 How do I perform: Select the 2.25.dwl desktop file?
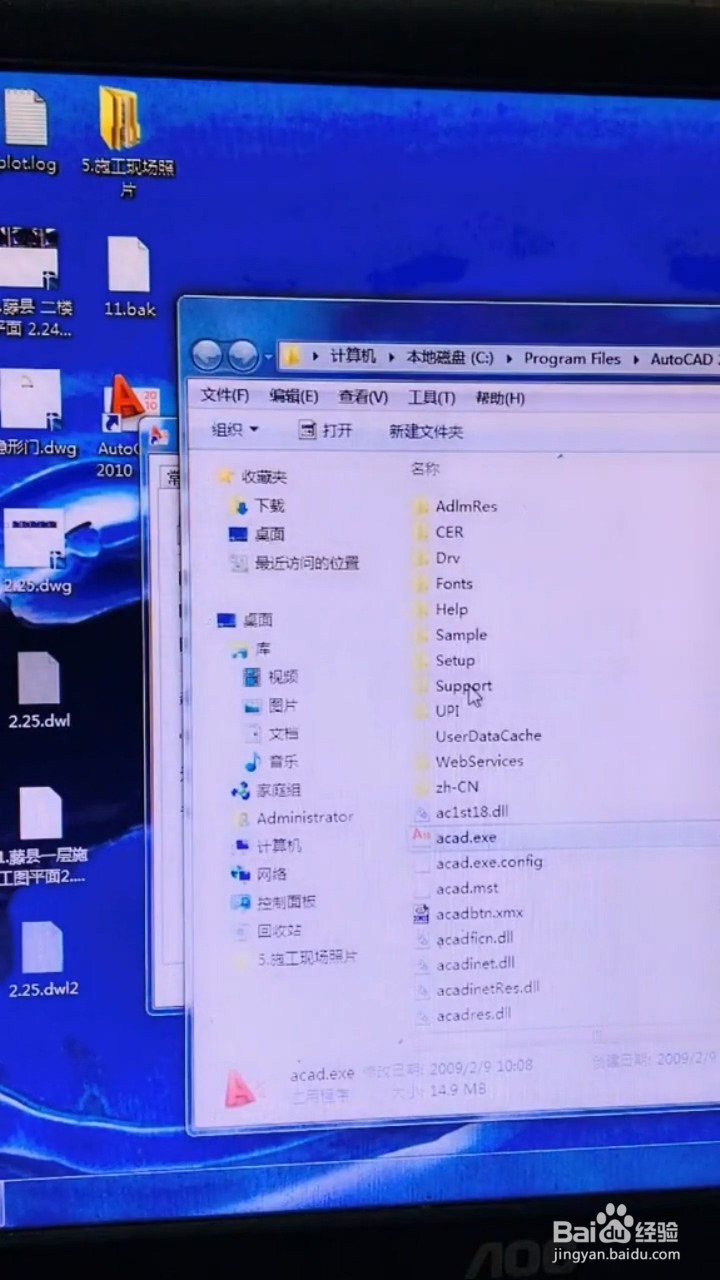[39, 692]
